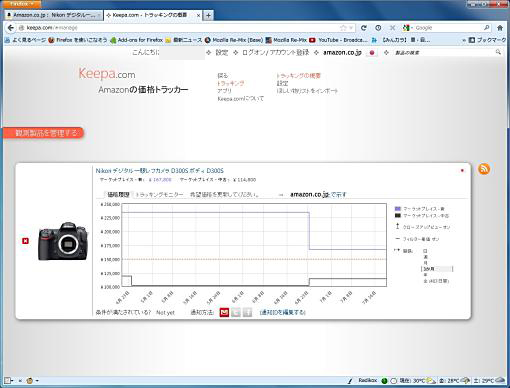Image resolution: width=510 pixels, height=388 pixels.
Task: Open Keepa.comについて link
Action: (240, 99)
